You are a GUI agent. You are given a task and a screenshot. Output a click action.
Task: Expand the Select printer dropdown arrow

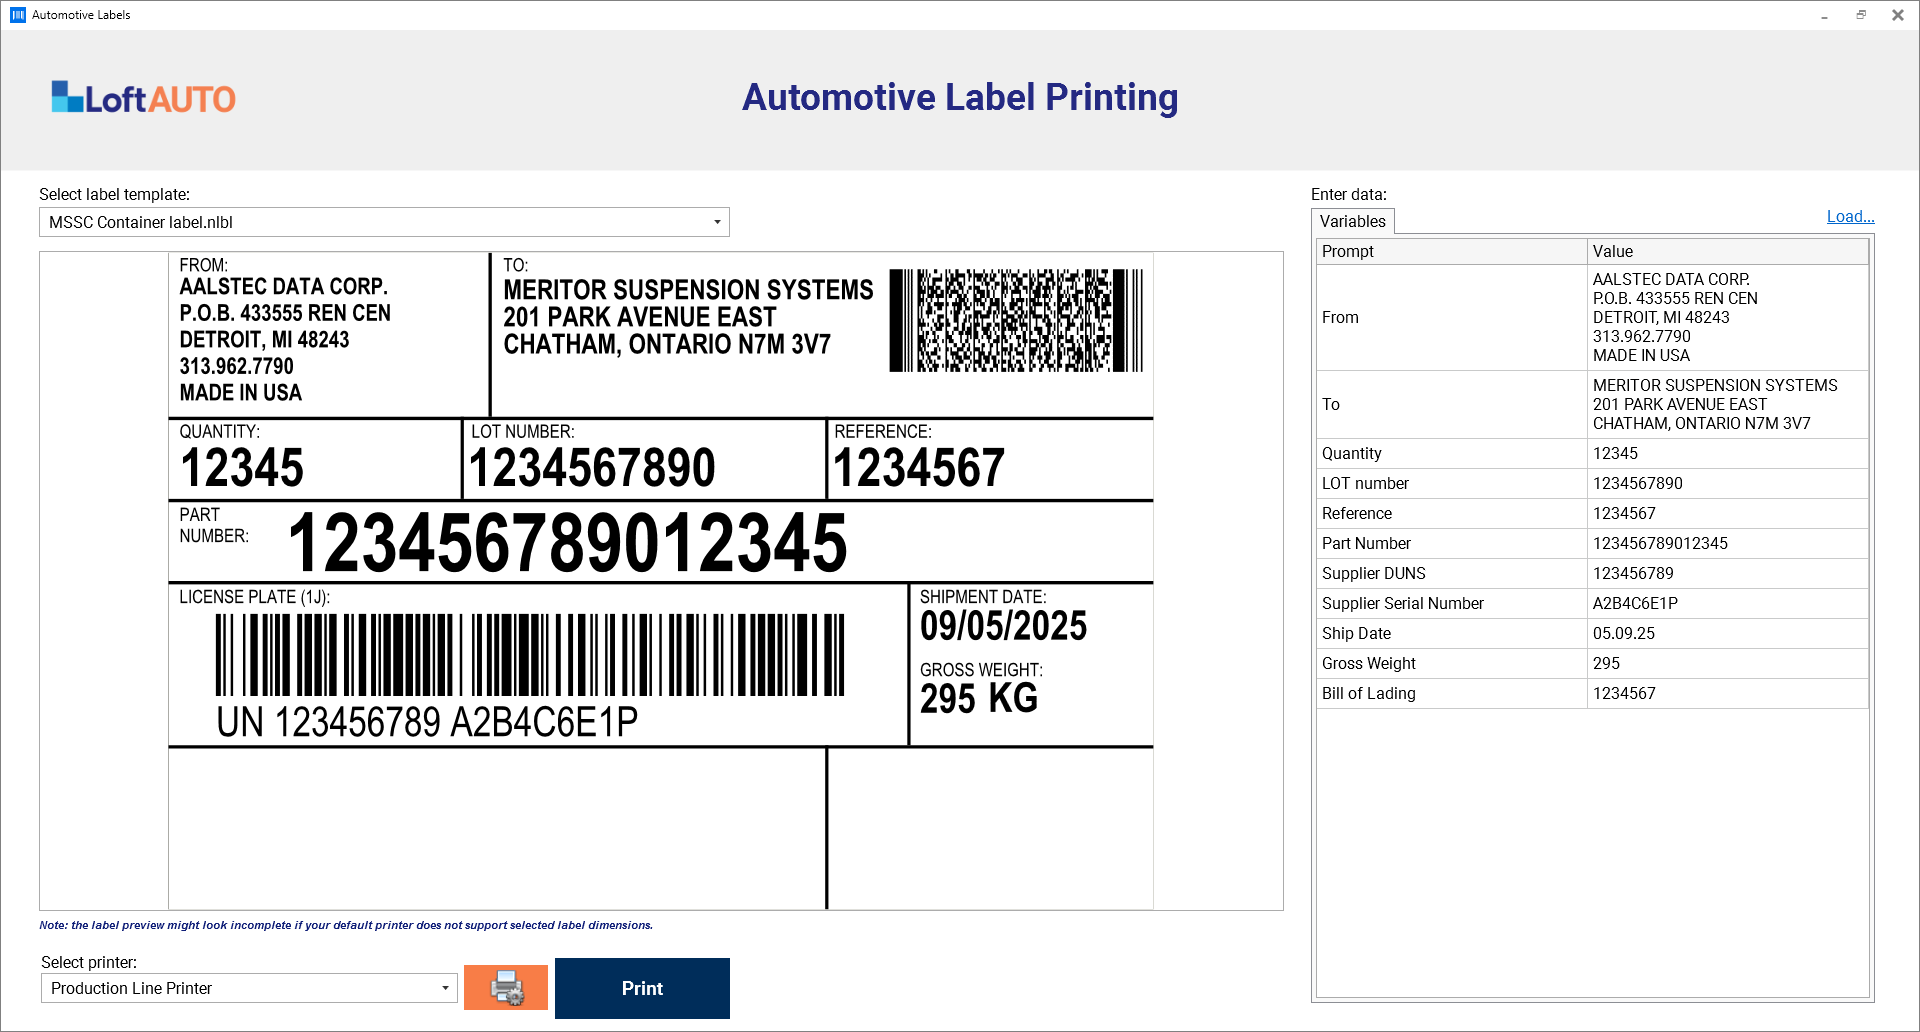pos(445,988)
